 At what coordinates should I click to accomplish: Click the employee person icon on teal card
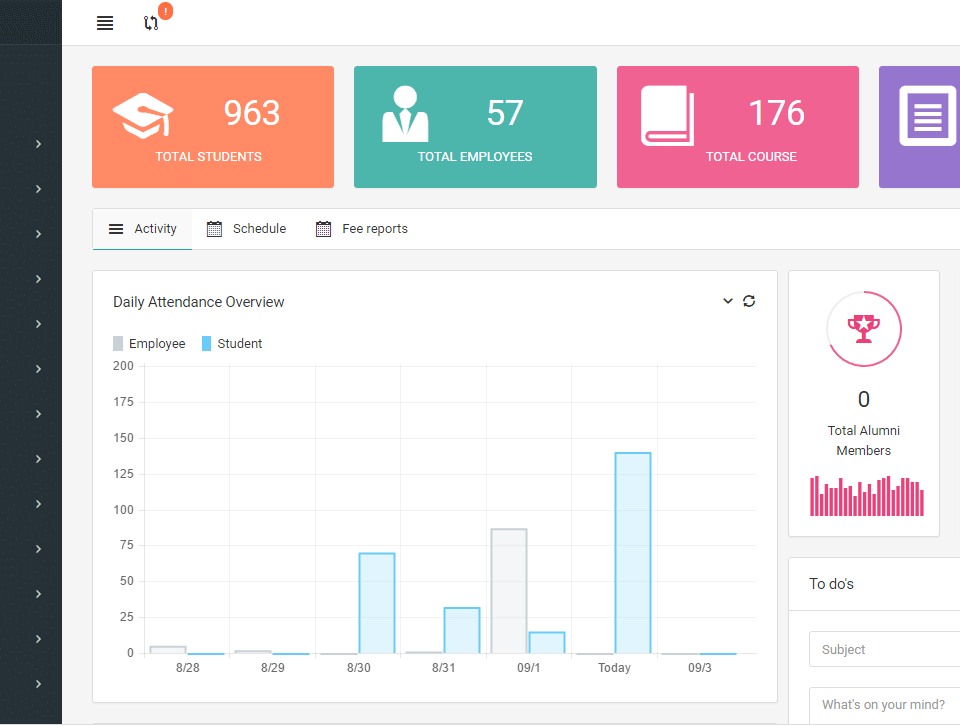tap(405, 114)
